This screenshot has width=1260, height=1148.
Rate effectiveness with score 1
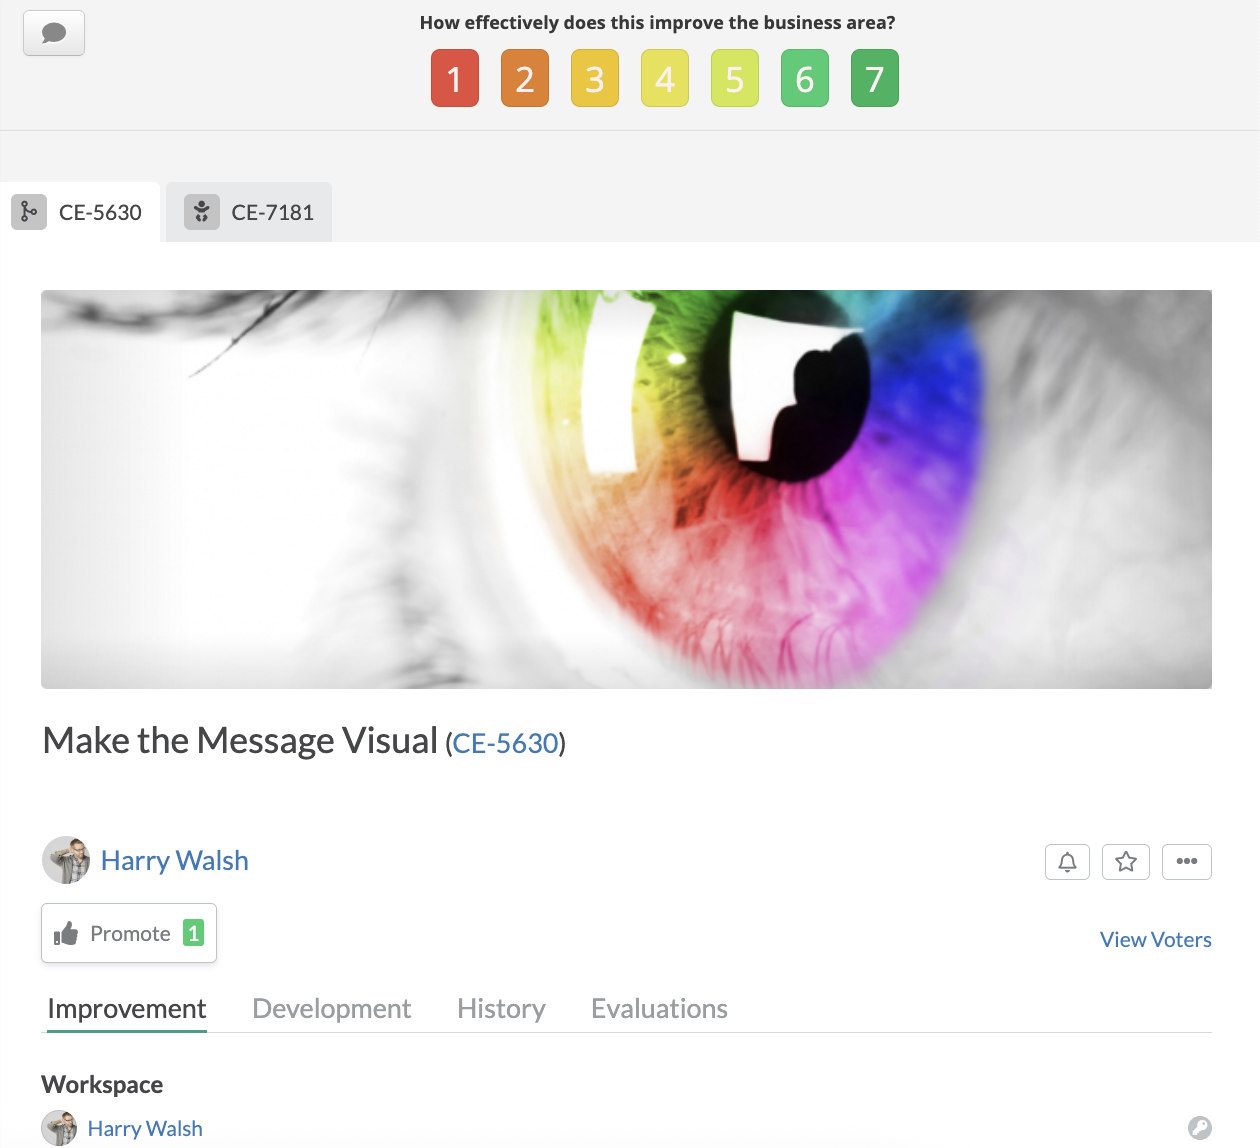click(455, 78)
